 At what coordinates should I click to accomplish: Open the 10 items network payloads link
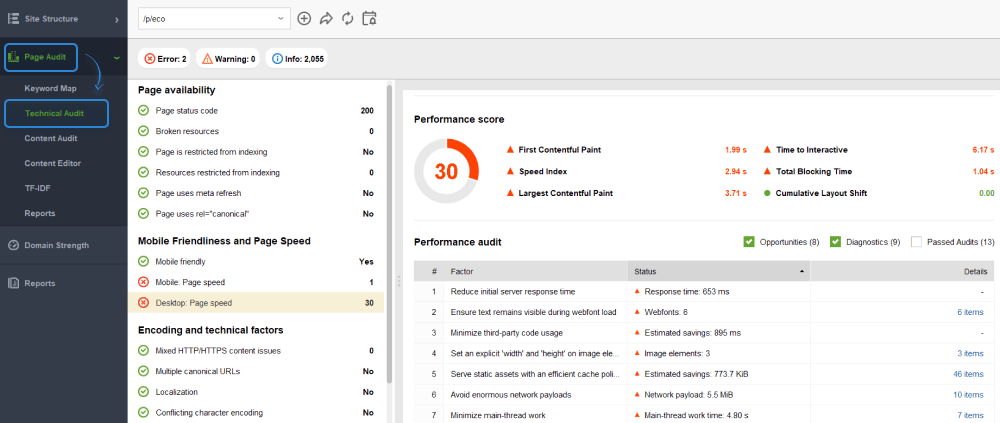coord(968,394)
